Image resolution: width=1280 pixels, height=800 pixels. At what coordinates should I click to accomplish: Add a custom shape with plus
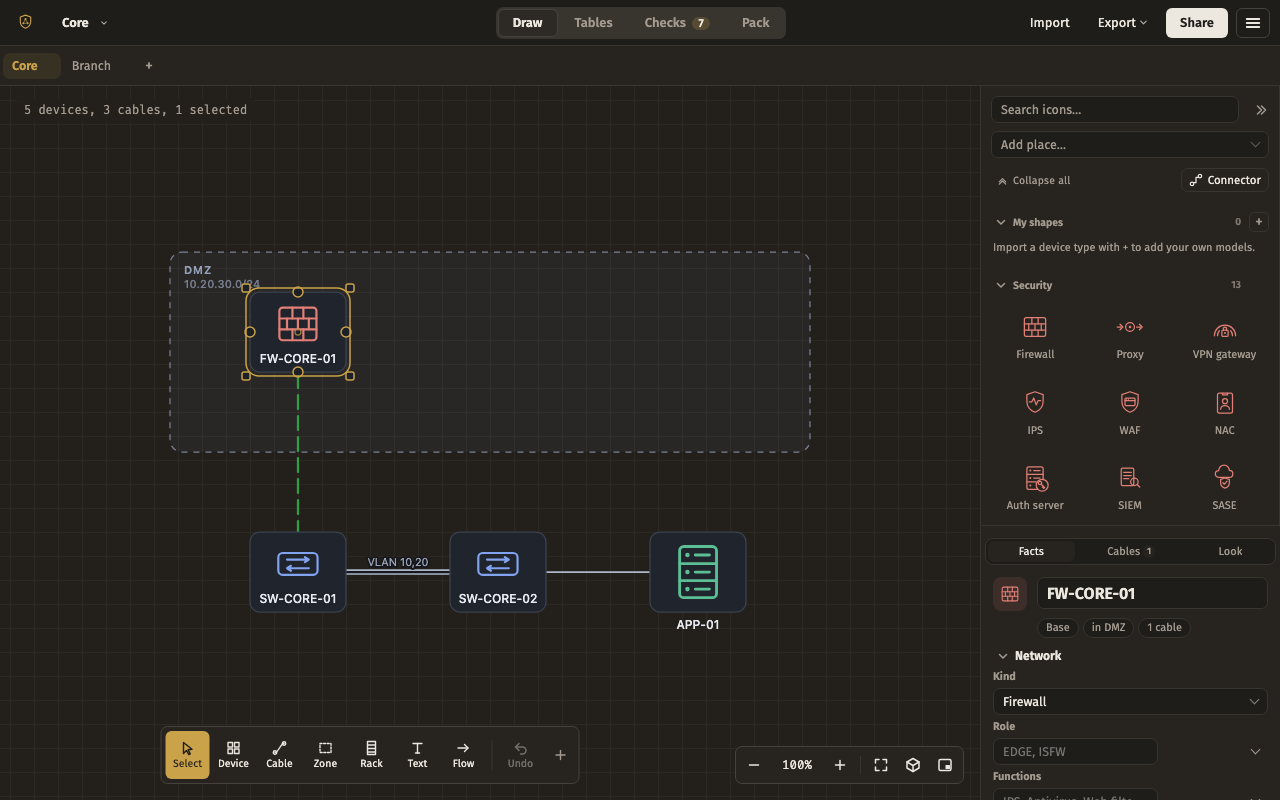tap(1259, 222)
